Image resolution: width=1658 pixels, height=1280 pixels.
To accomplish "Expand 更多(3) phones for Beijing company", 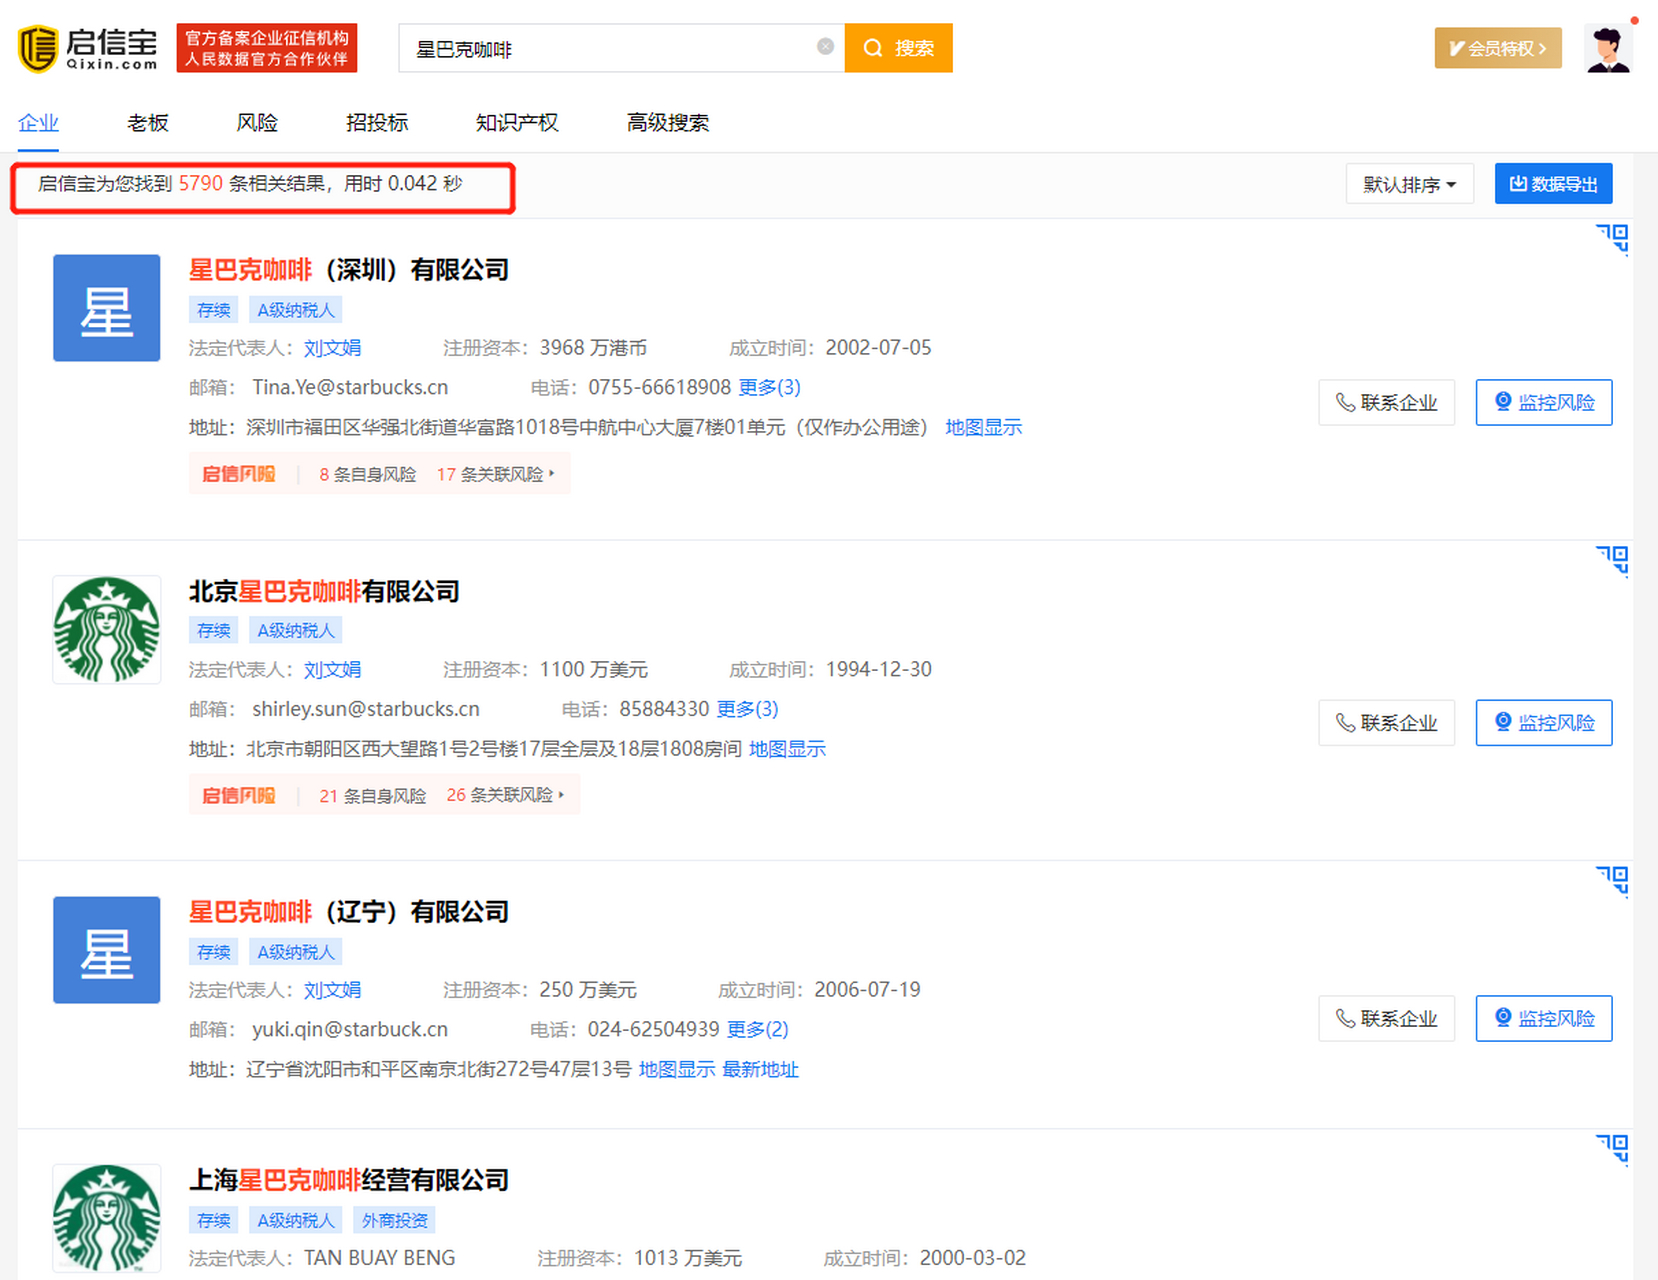I will pos(747,709).
